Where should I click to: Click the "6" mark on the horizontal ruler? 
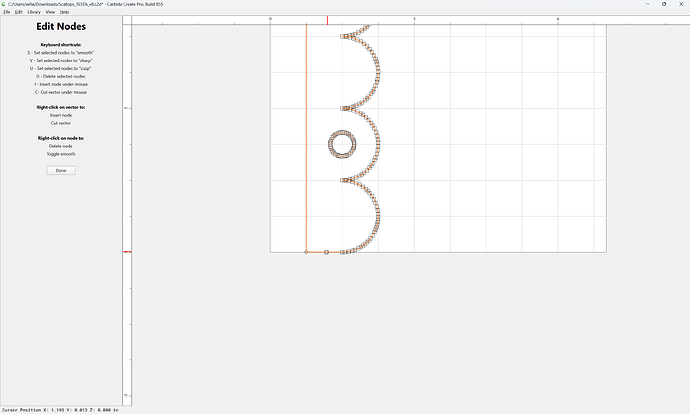[x=558, y=19]
